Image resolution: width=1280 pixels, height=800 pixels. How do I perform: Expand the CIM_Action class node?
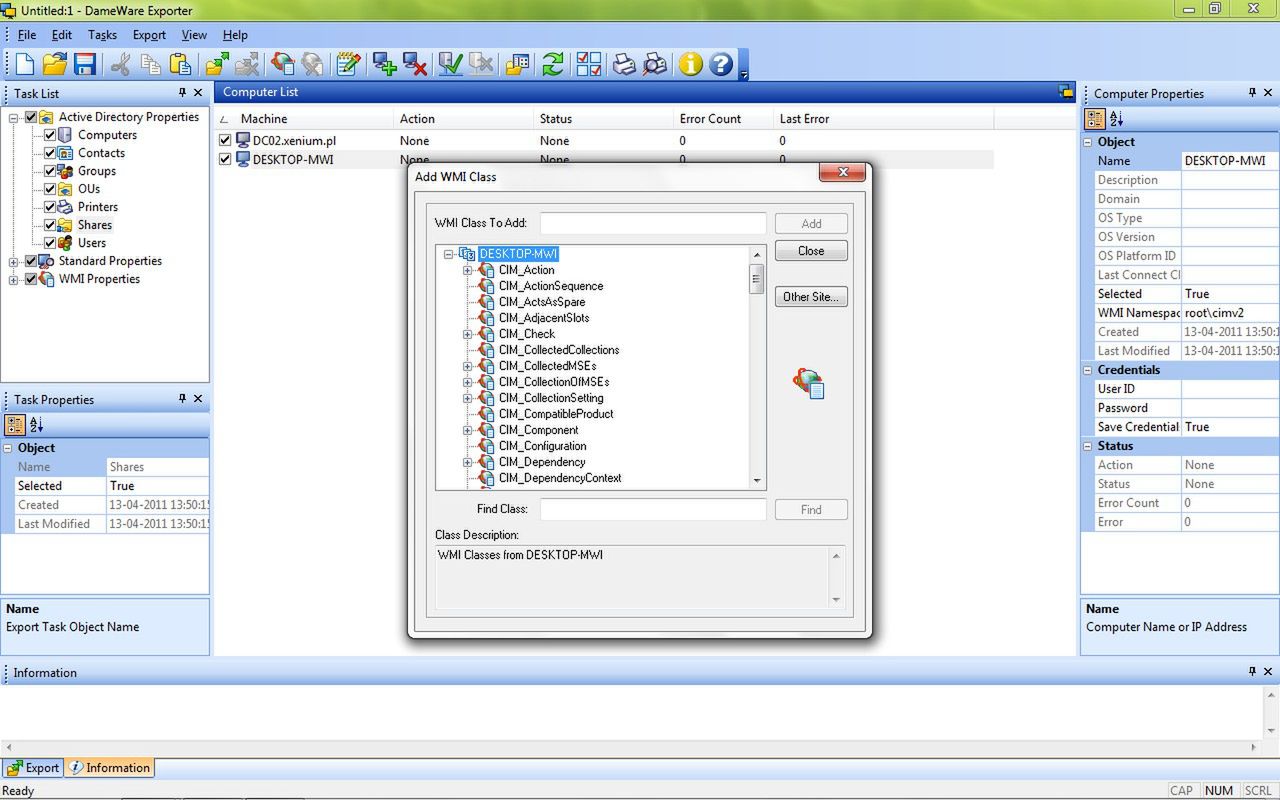coord(467,270)
